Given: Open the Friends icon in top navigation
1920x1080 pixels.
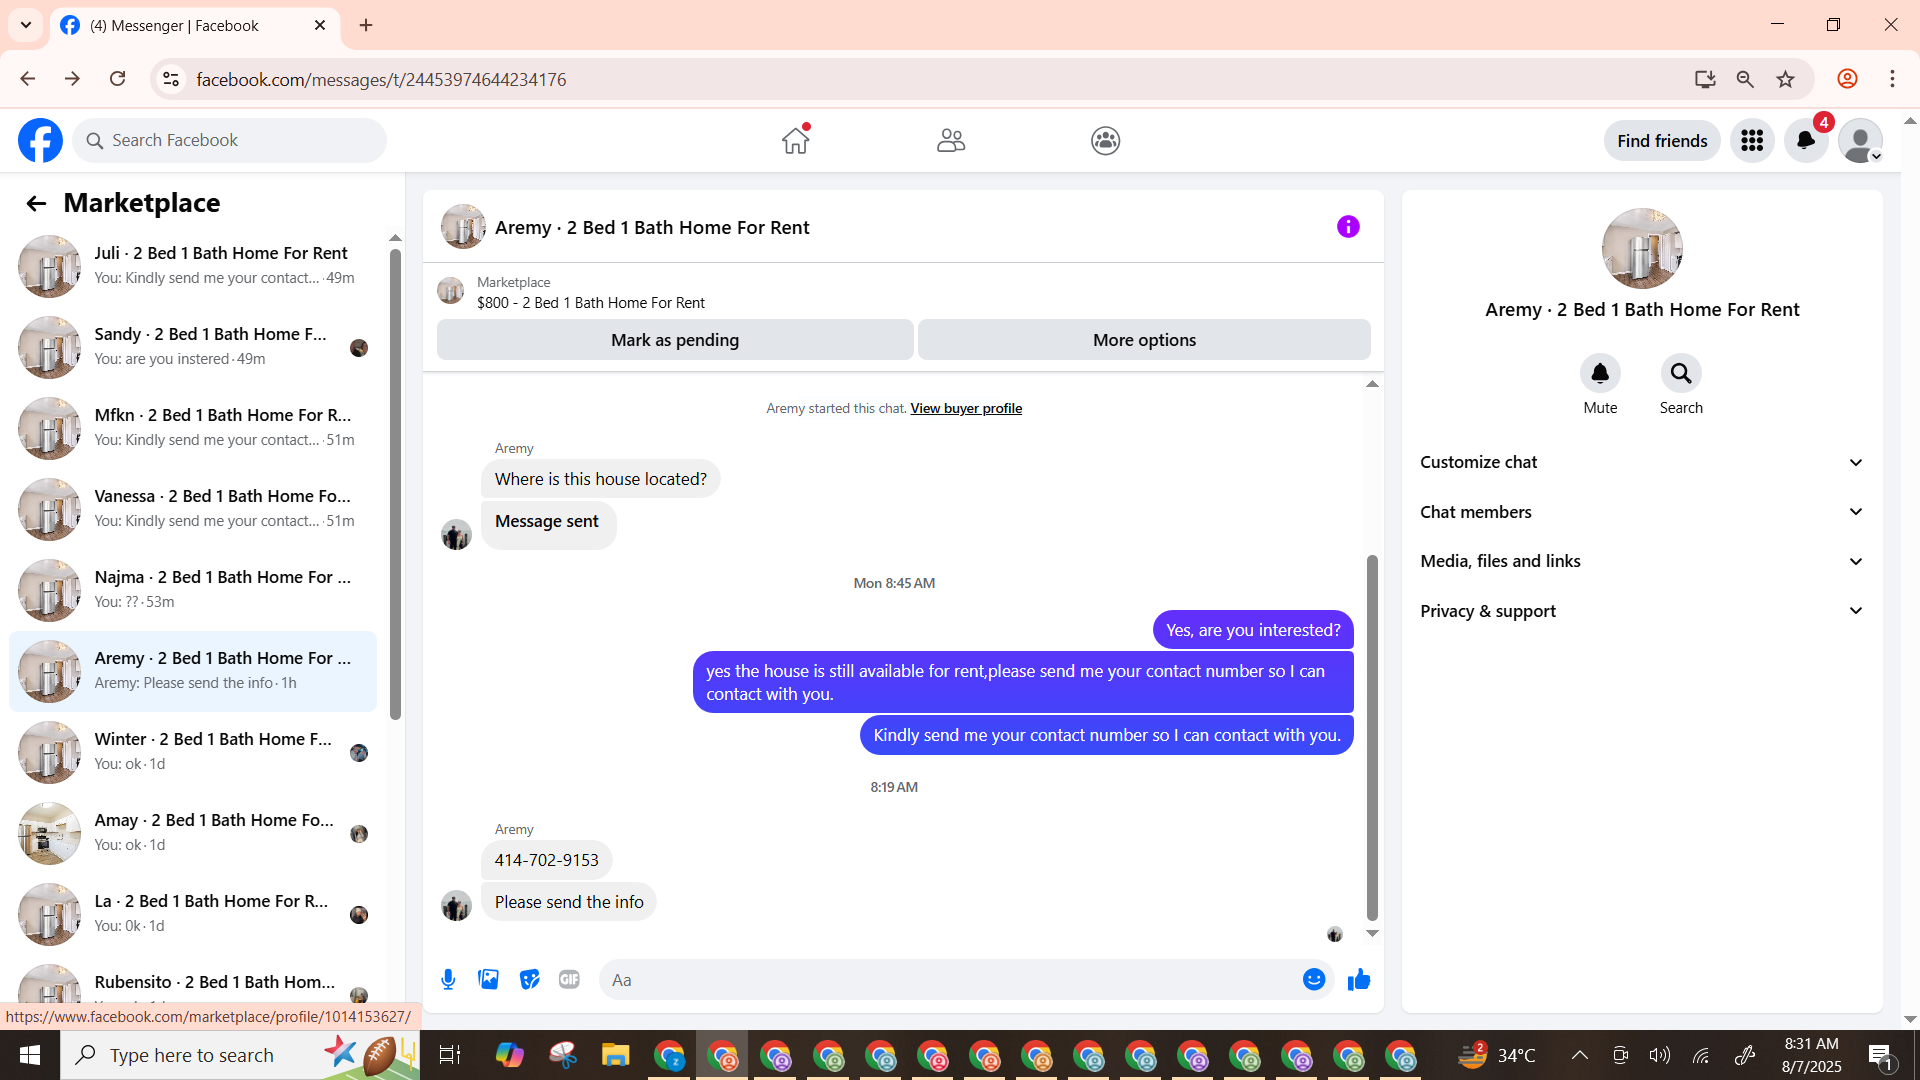Looking at the screenshot, I should click(951, 141).
